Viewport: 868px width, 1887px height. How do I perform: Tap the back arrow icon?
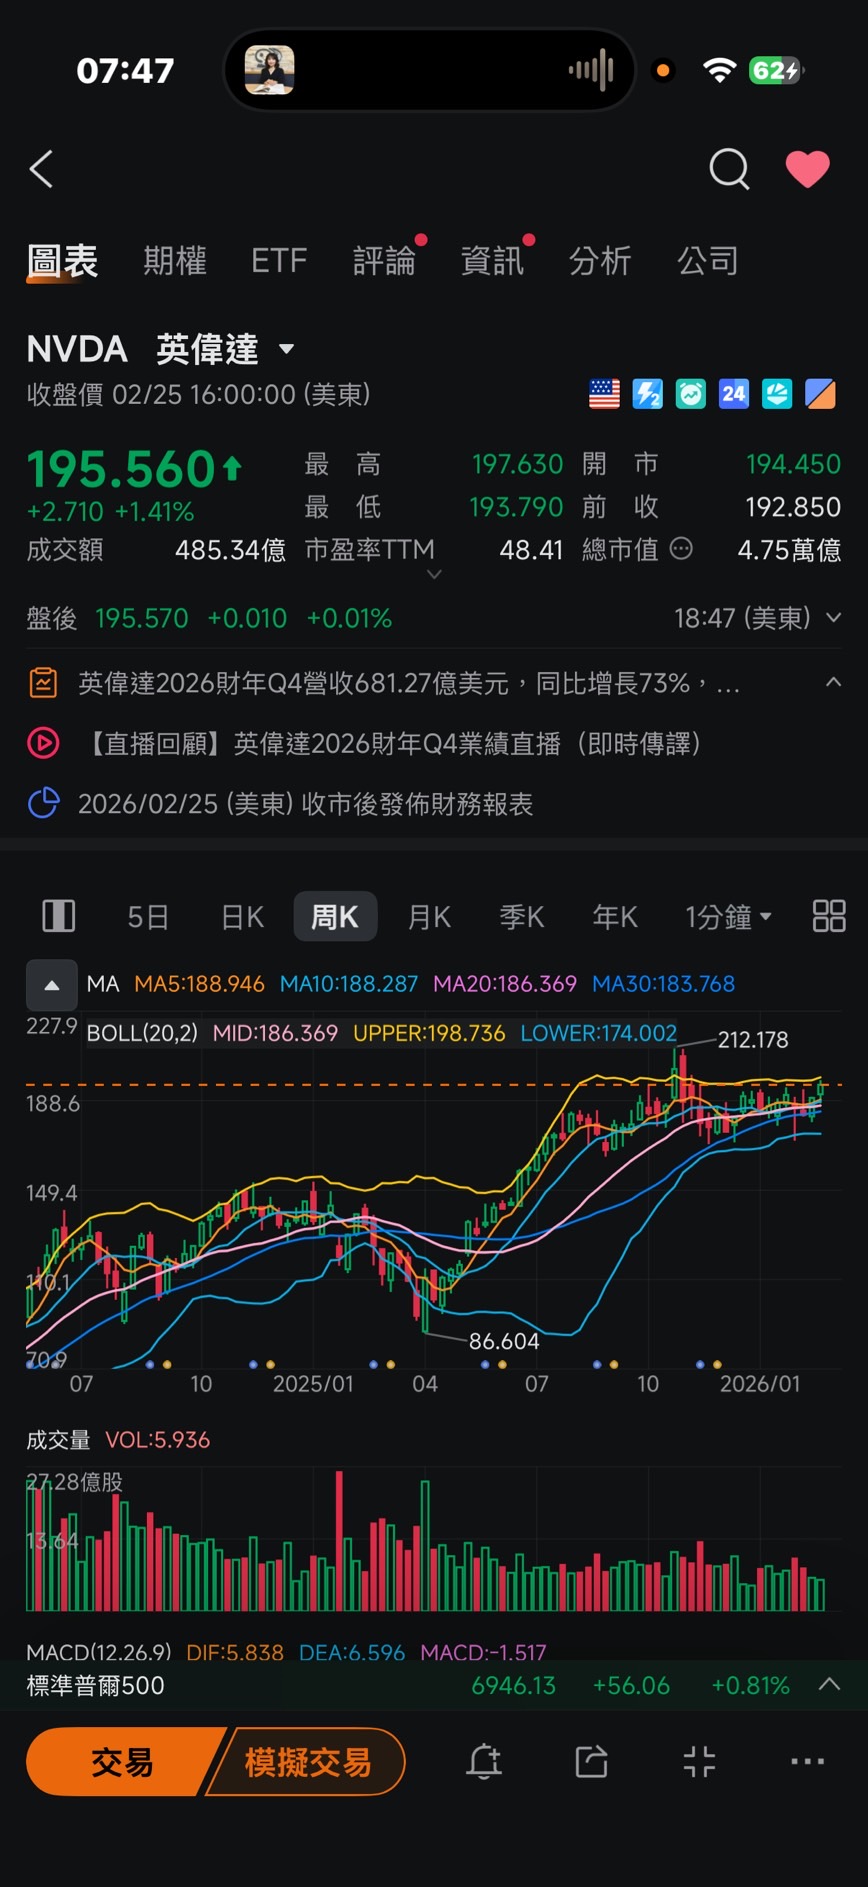pyautogui.click(x=41, y=170)
